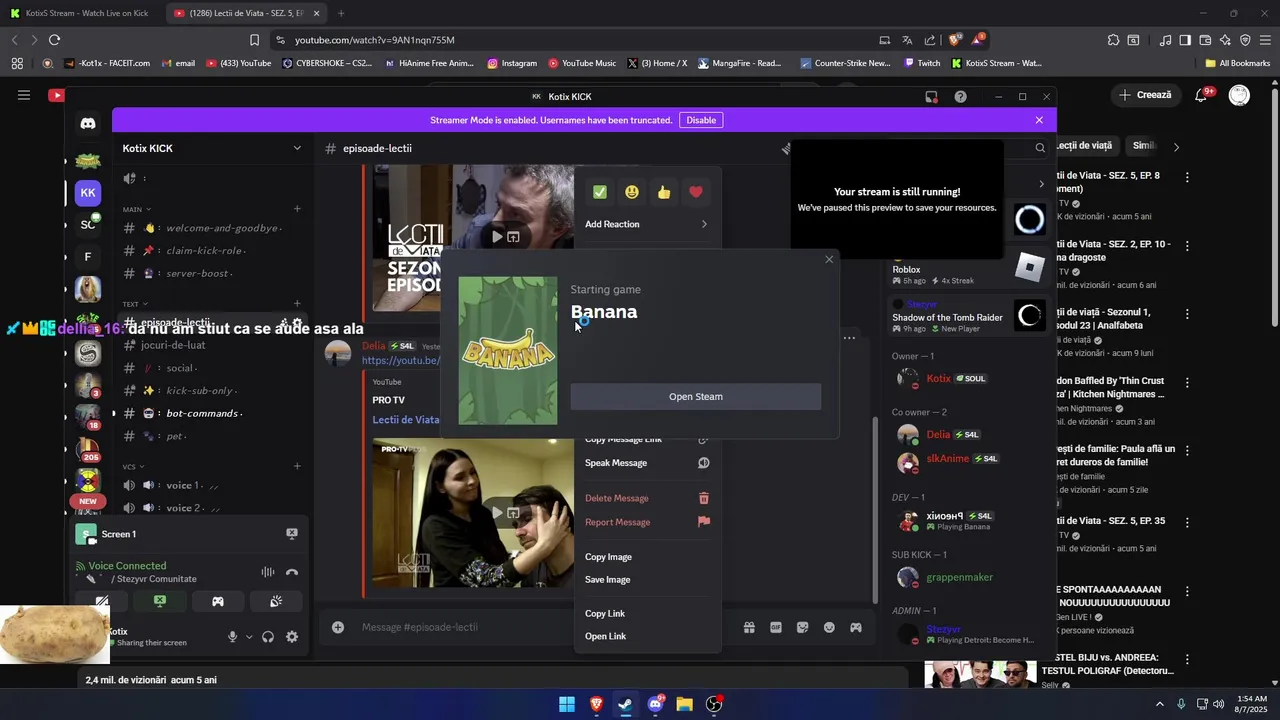Open the Twitch bookmark

pyautogui.click(x=922, y=63)
